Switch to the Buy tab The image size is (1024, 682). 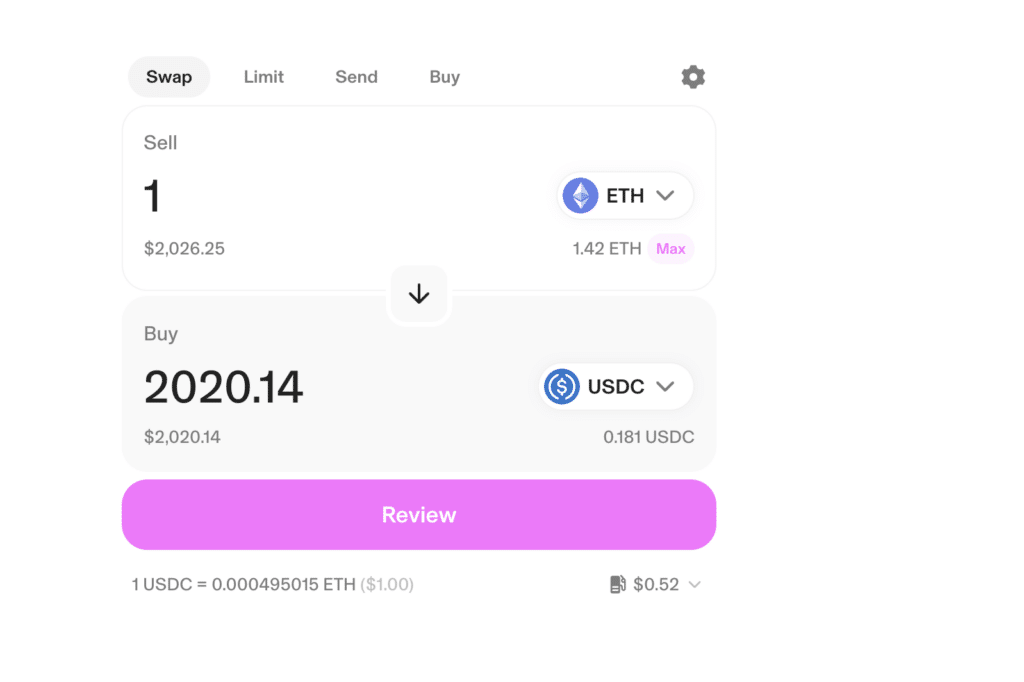point(445,77)
